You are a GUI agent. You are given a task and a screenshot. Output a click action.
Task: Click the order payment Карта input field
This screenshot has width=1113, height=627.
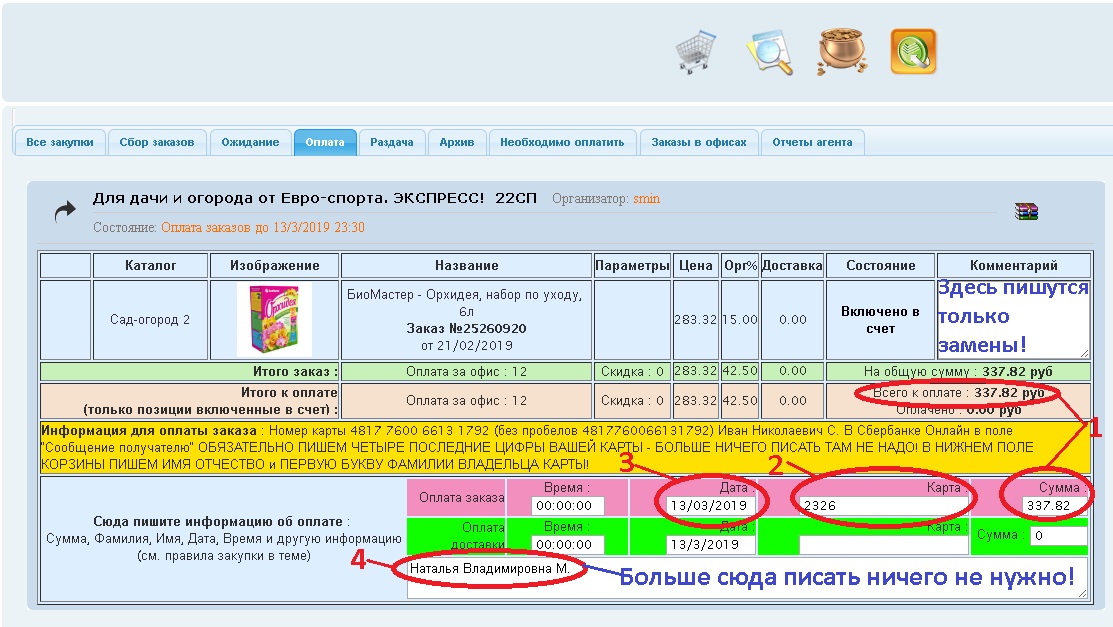pos(882,506)
